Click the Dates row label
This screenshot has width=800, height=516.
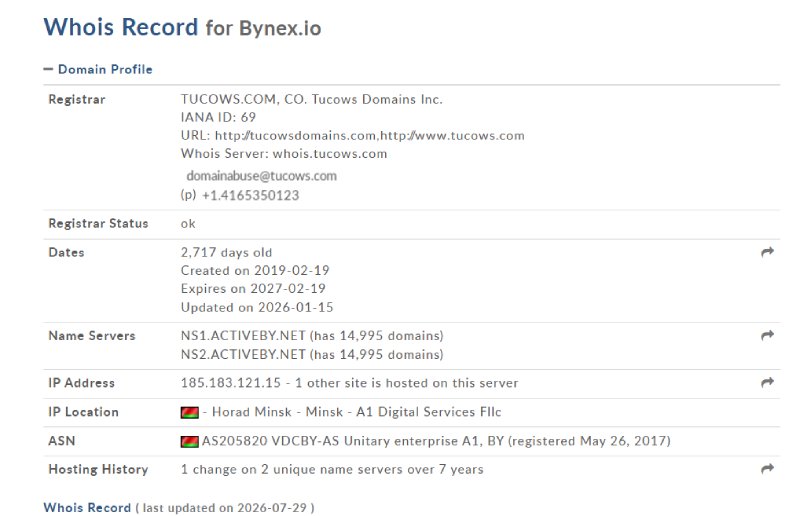(66, 253)
